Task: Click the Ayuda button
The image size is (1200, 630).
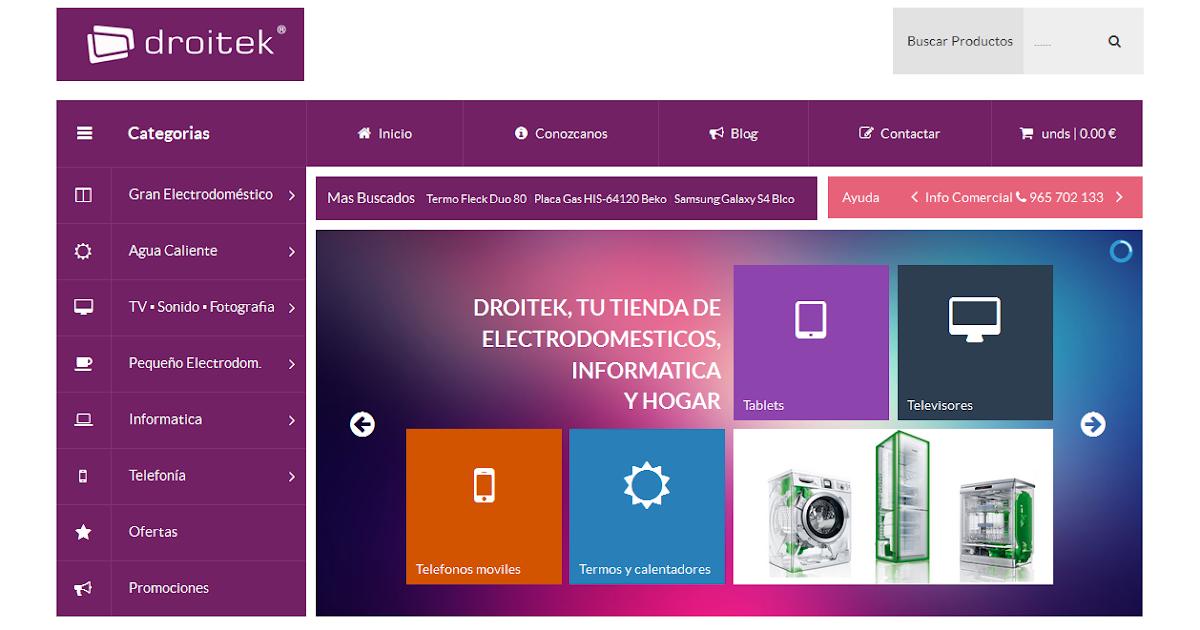Action: (x=861, y=198)
